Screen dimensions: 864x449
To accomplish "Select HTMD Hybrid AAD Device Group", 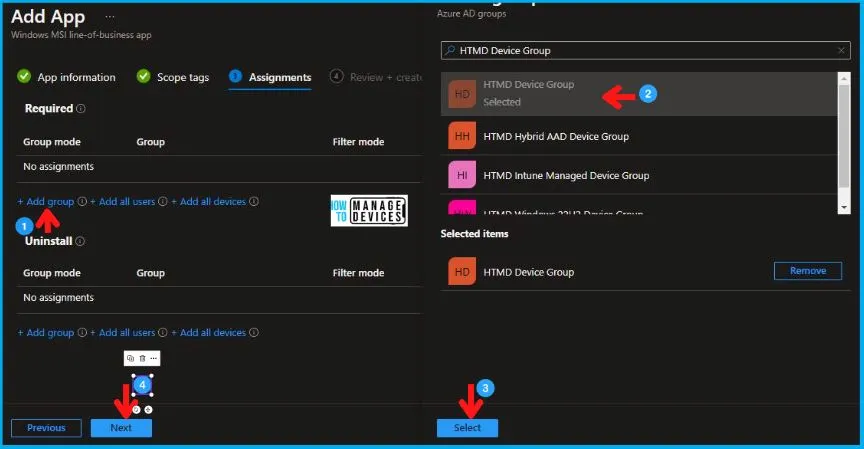I will pos(639,136).
